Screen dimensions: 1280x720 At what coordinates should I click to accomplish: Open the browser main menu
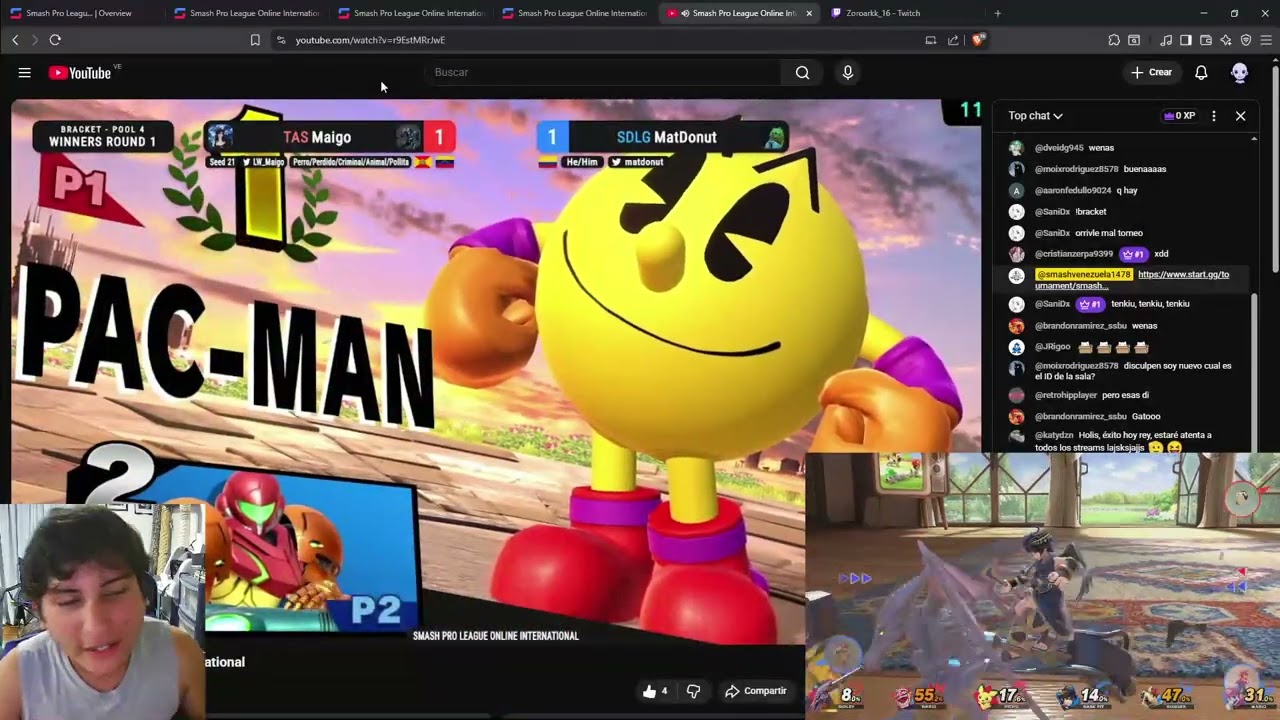[x=1266, y=40]
